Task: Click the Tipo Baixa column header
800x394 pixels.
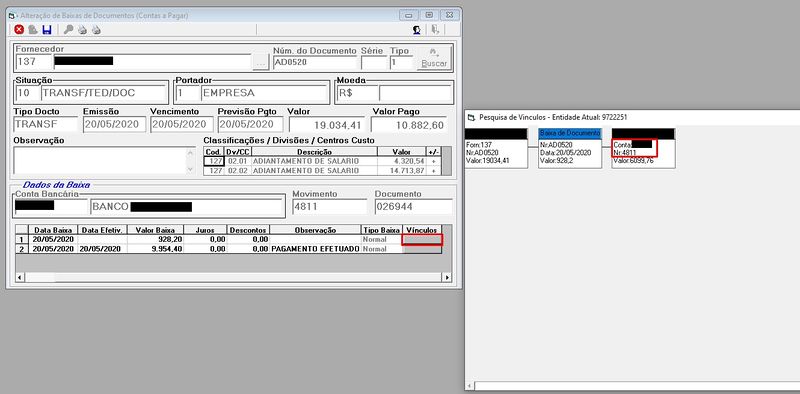Action: [382, 230]
